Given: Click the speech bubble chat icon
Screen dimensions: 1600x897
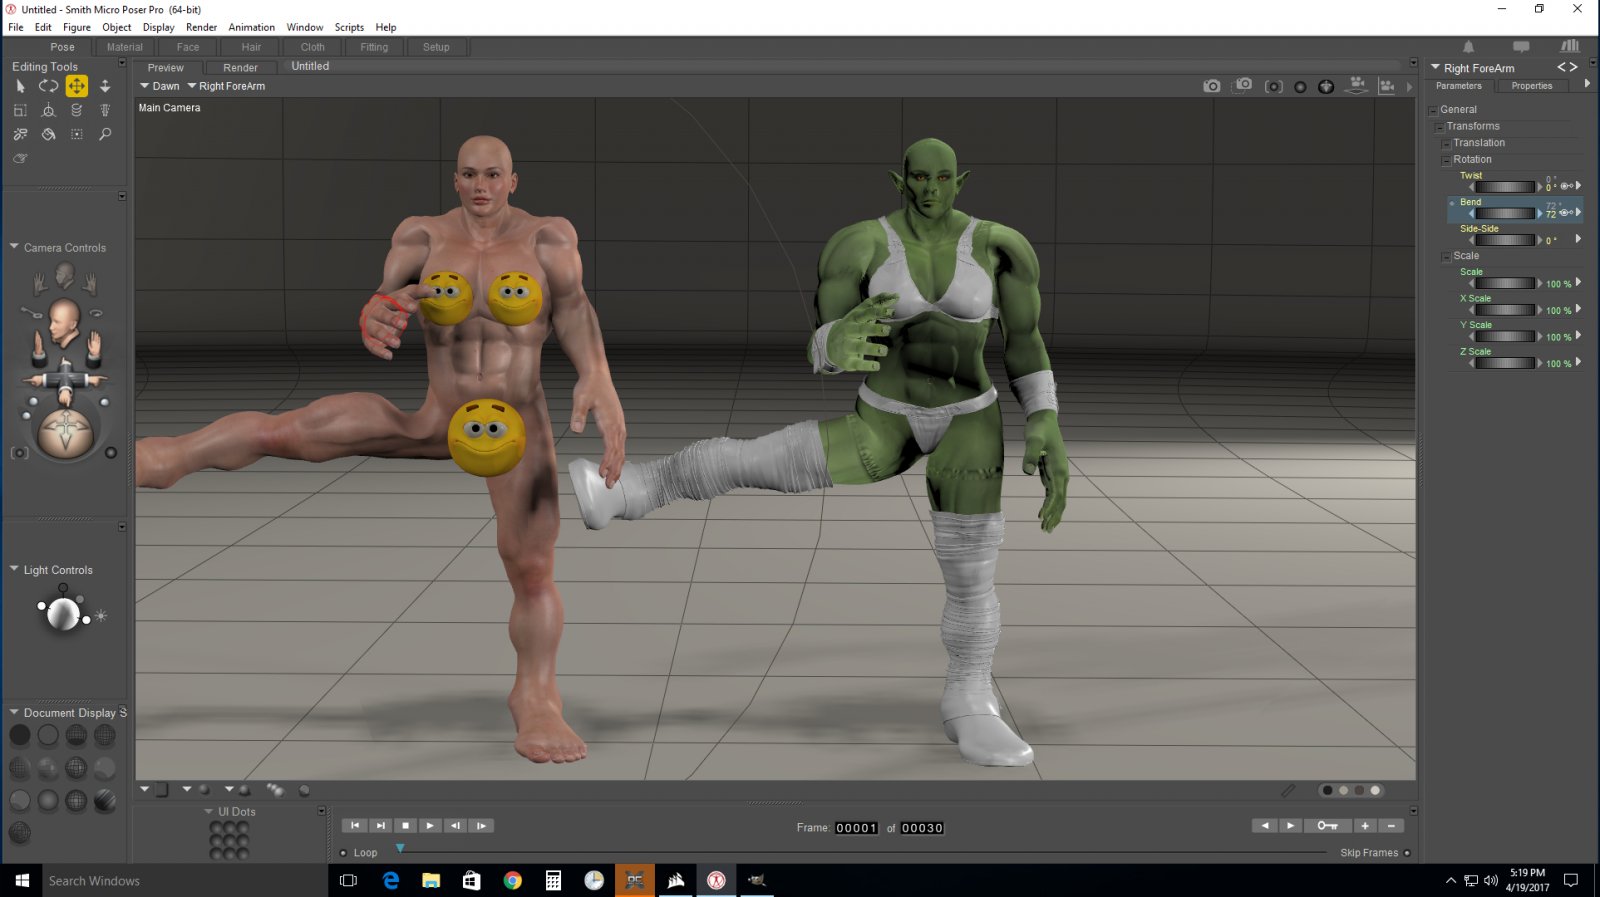Looking at the screenshot, I should 1521,47.
